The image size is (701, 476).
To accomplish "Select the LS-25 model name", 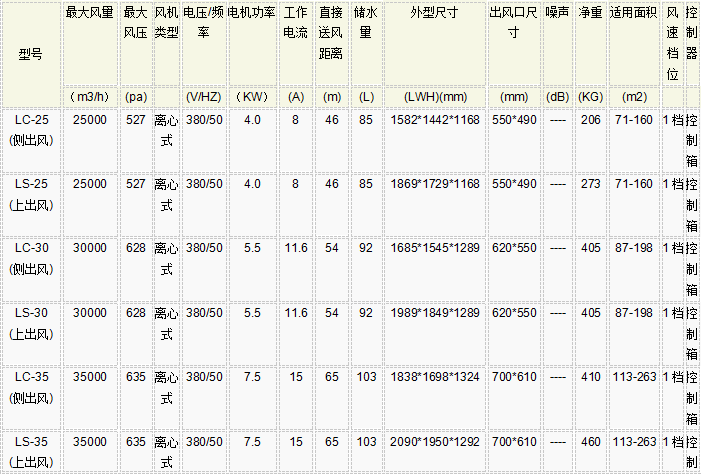I will pos(32,184).
